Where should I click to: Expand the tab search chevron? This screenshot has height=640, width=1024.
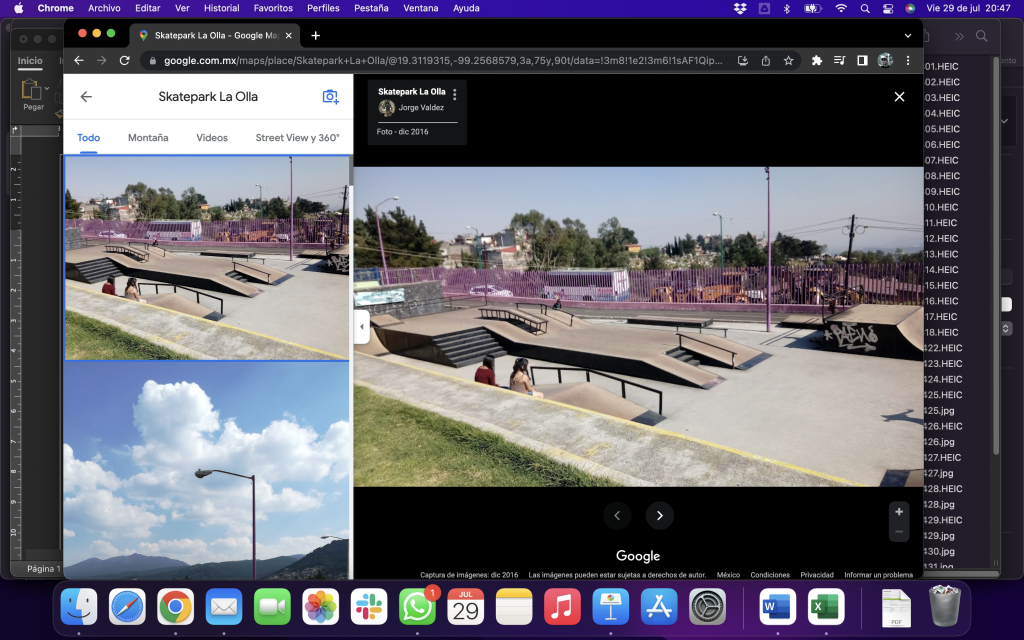[x=908, y=35]
